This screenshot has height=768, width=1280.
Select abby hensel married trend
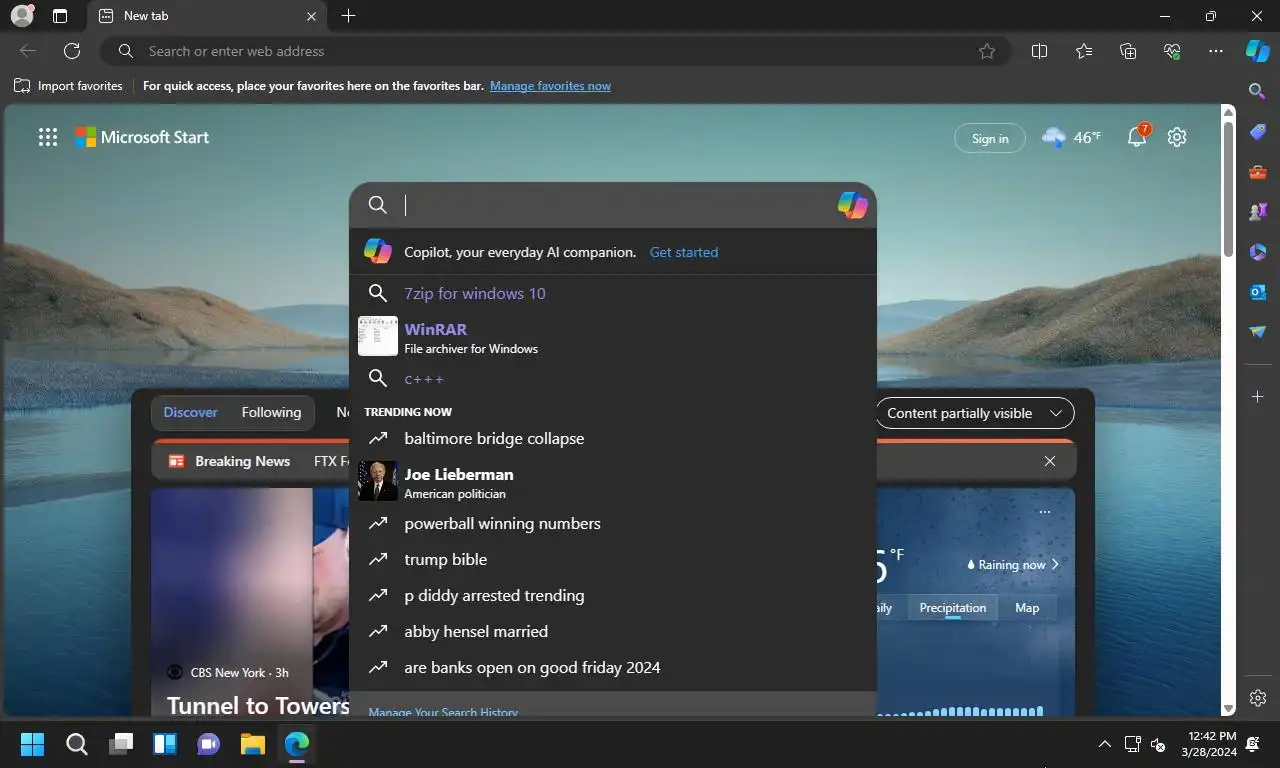[612, 631]
